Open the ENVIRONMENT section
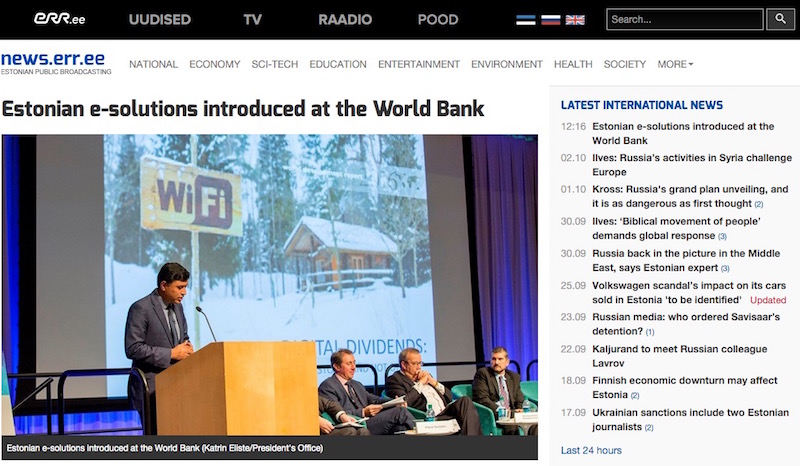The height and width of the screenshot is (466, 800). pos(507,64)
